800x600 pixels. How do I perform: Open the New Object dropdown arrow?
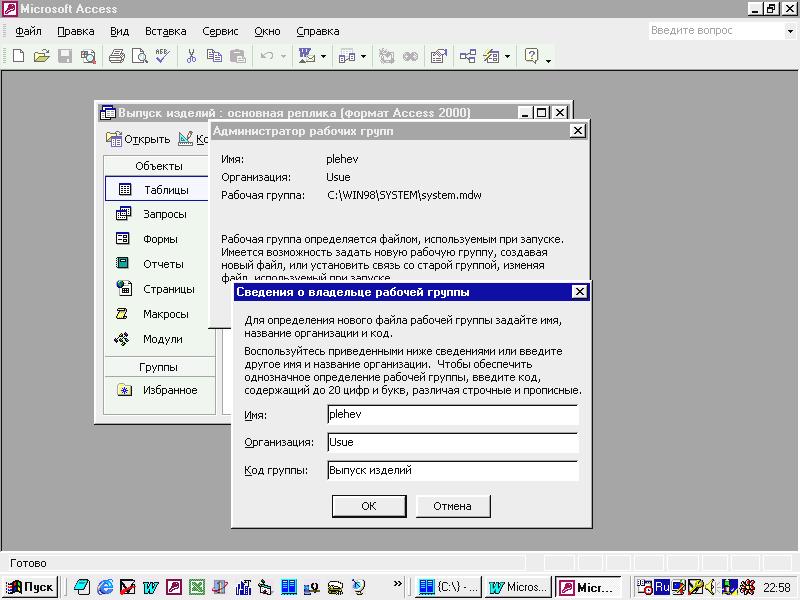(507, 56)
